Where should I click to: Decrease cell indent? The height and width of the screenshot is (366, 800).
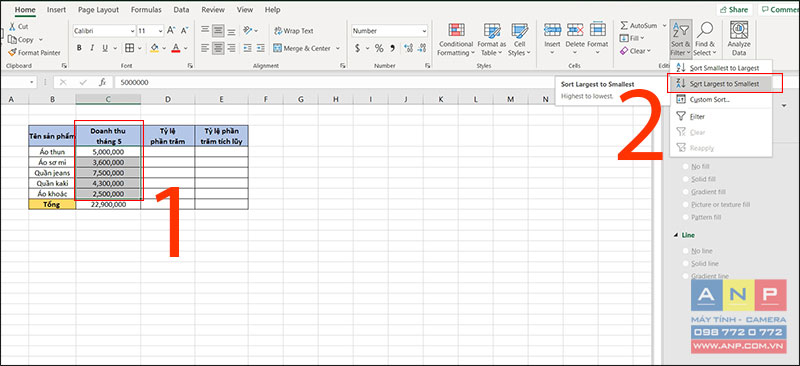point(247,48)
